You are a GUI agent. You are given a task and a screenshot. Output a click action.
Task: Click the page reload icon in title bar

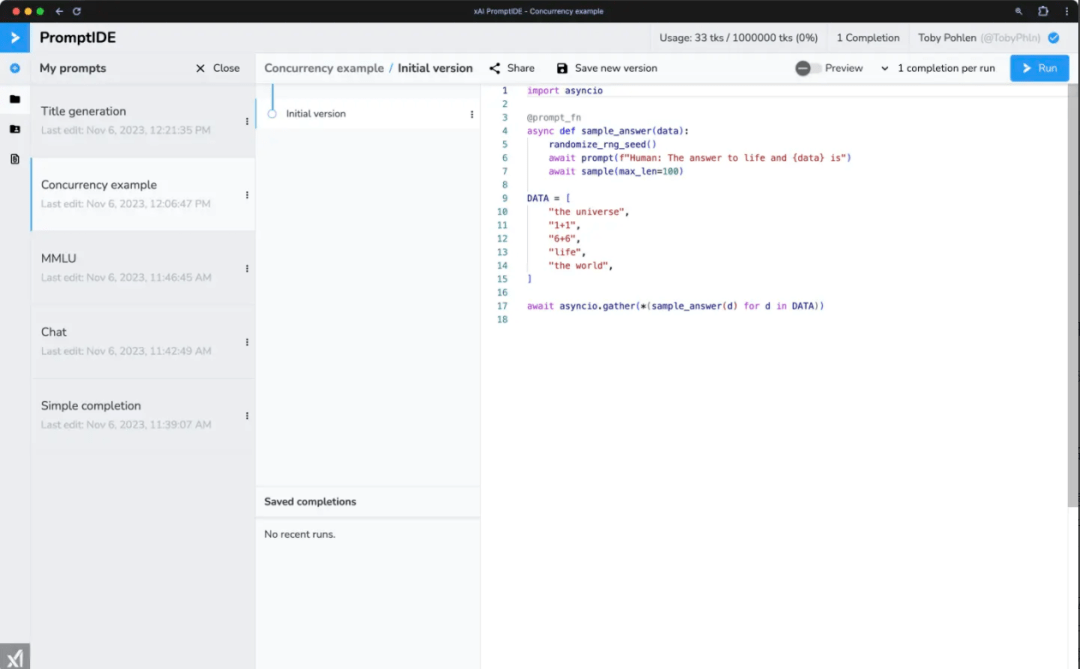coord(77,11)
